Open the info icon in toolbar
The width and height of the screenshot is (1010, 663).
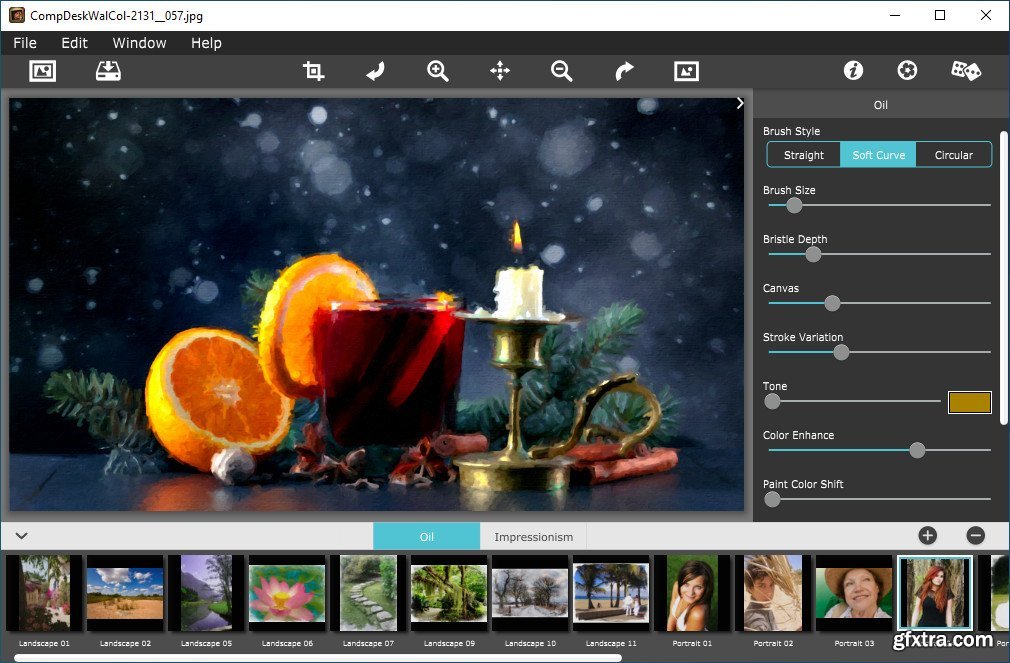[853, 71]
